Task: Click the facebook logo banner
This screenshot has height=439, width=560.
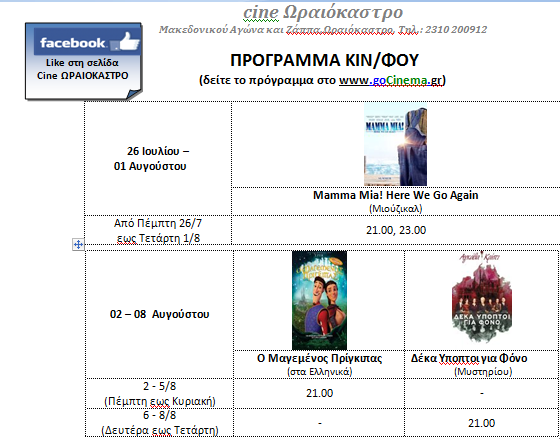Action: point(88,42)
